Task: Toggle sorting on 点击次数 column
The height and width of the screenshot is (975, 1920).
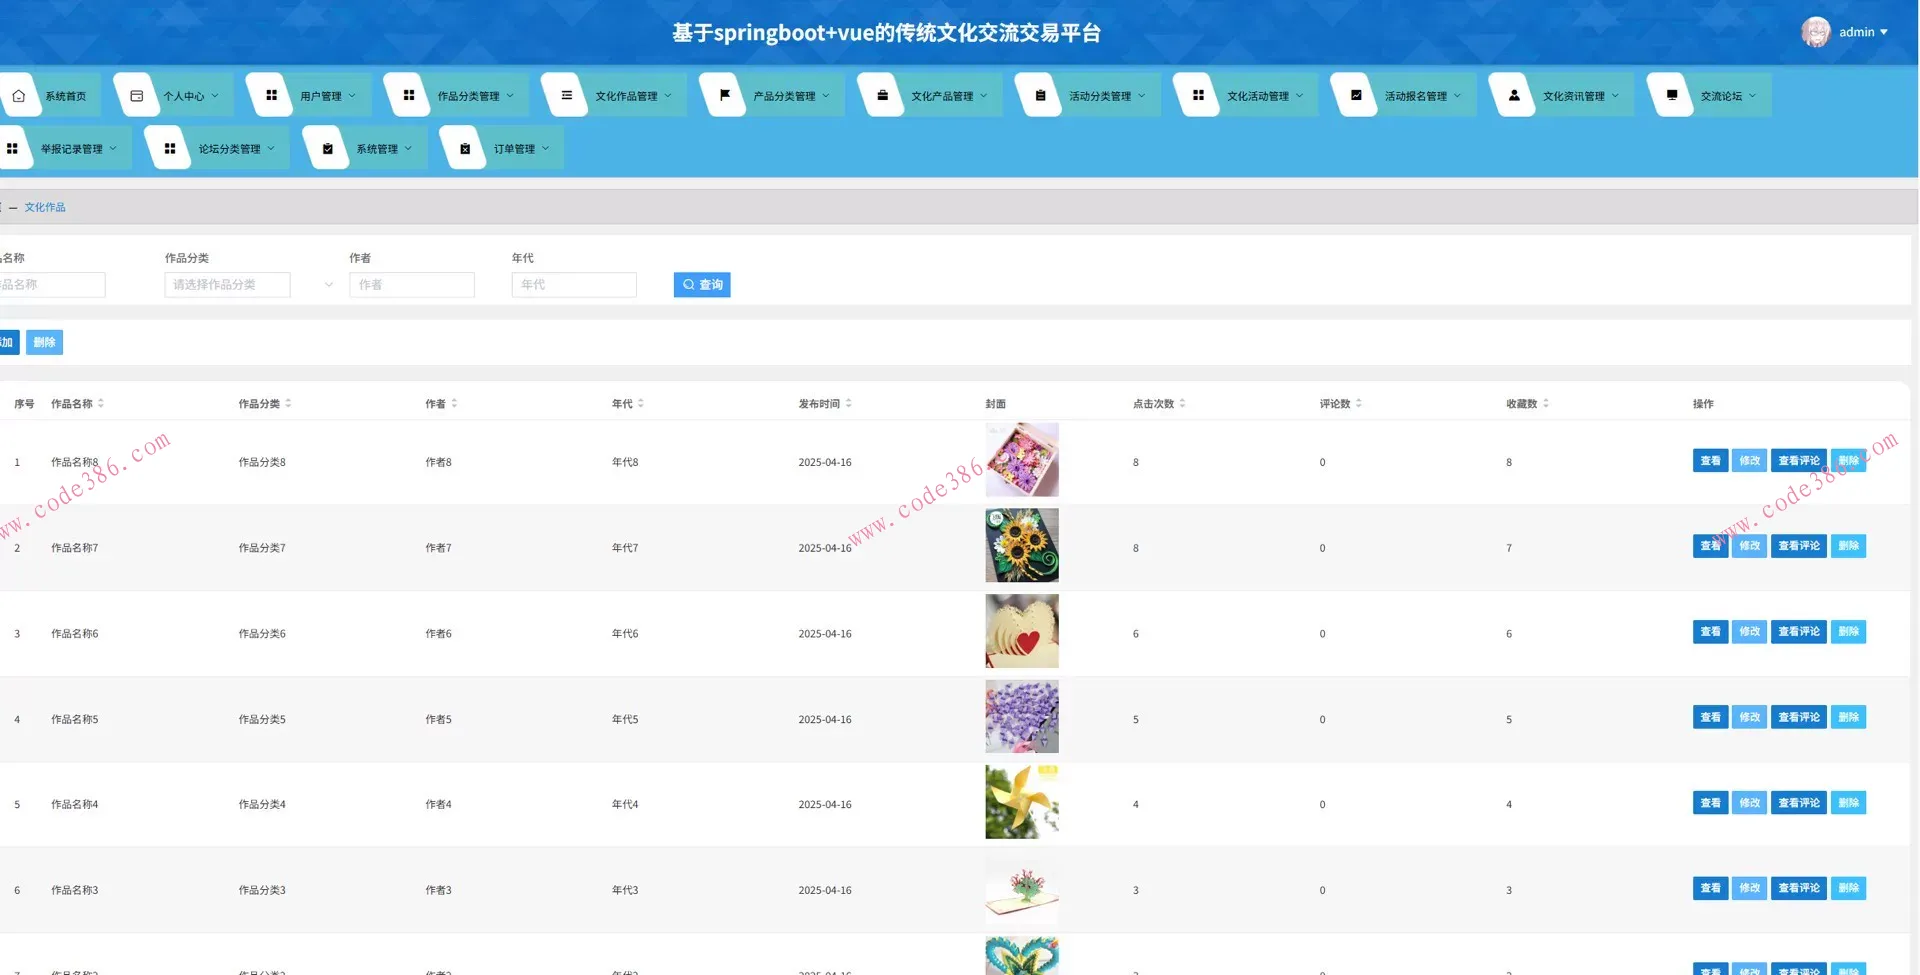Action: click(1181, 403)
